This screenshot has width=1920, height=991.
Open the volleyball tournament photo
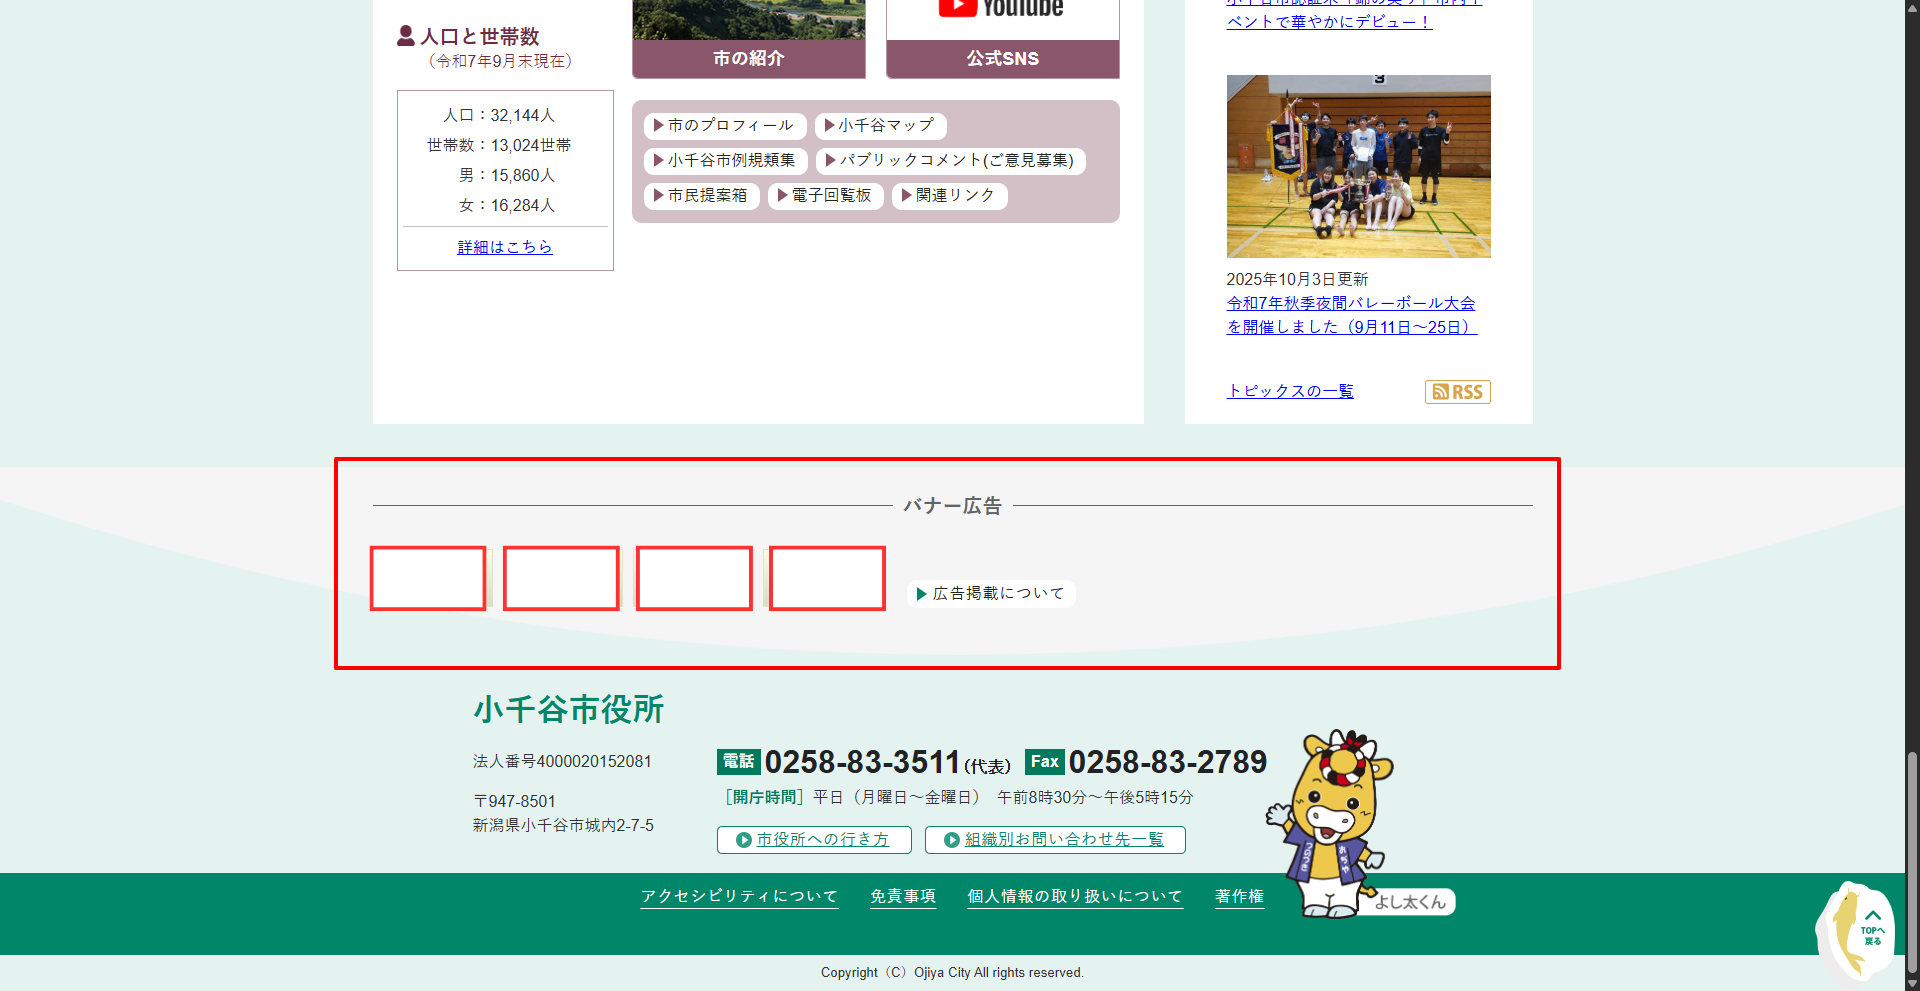pos(1358,166)
